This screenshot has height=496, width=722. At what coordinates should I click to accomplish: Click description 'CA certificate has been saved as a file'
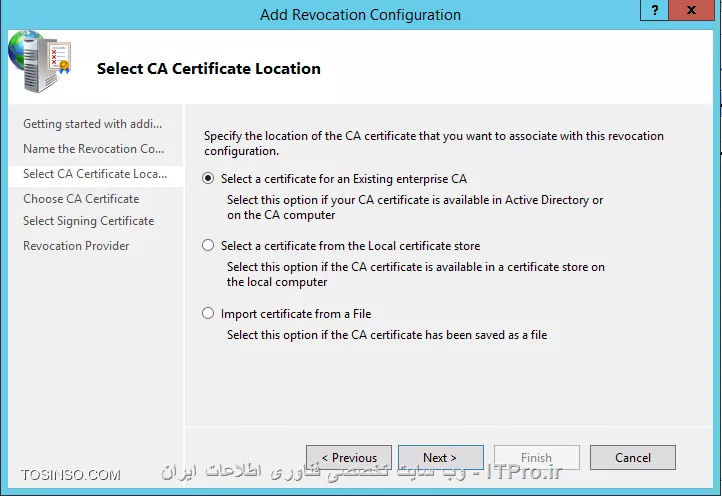point(387,335)
